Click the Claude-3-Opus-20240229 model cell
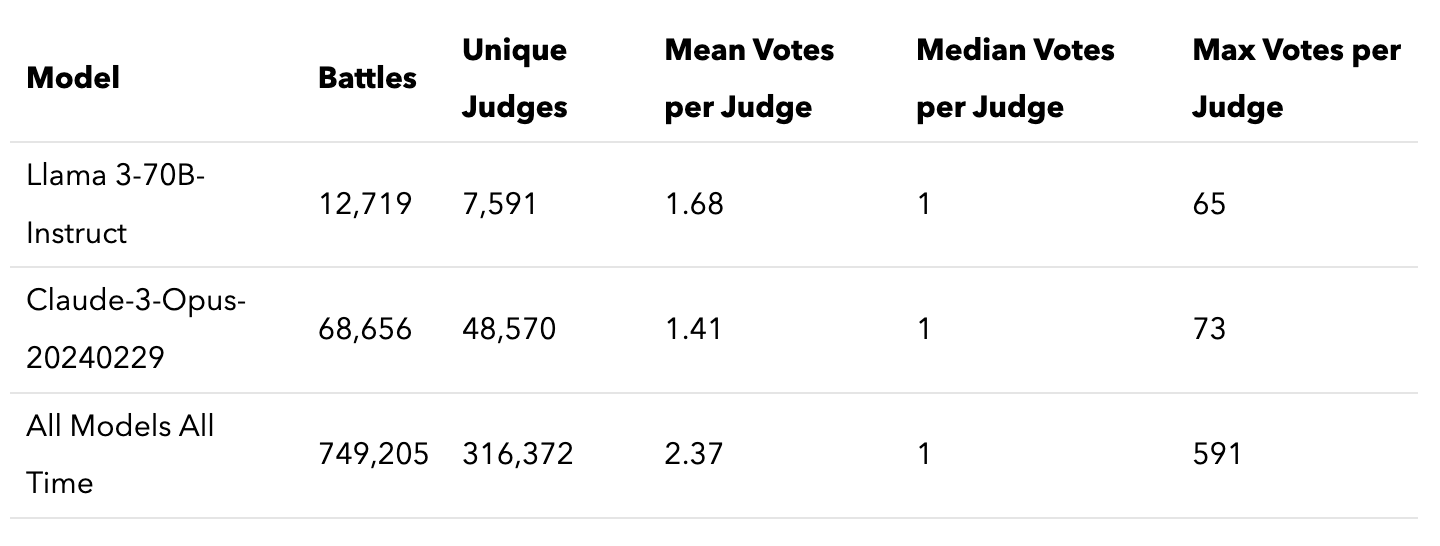This screenshot has width=1440, height=546. click(135, 330)
